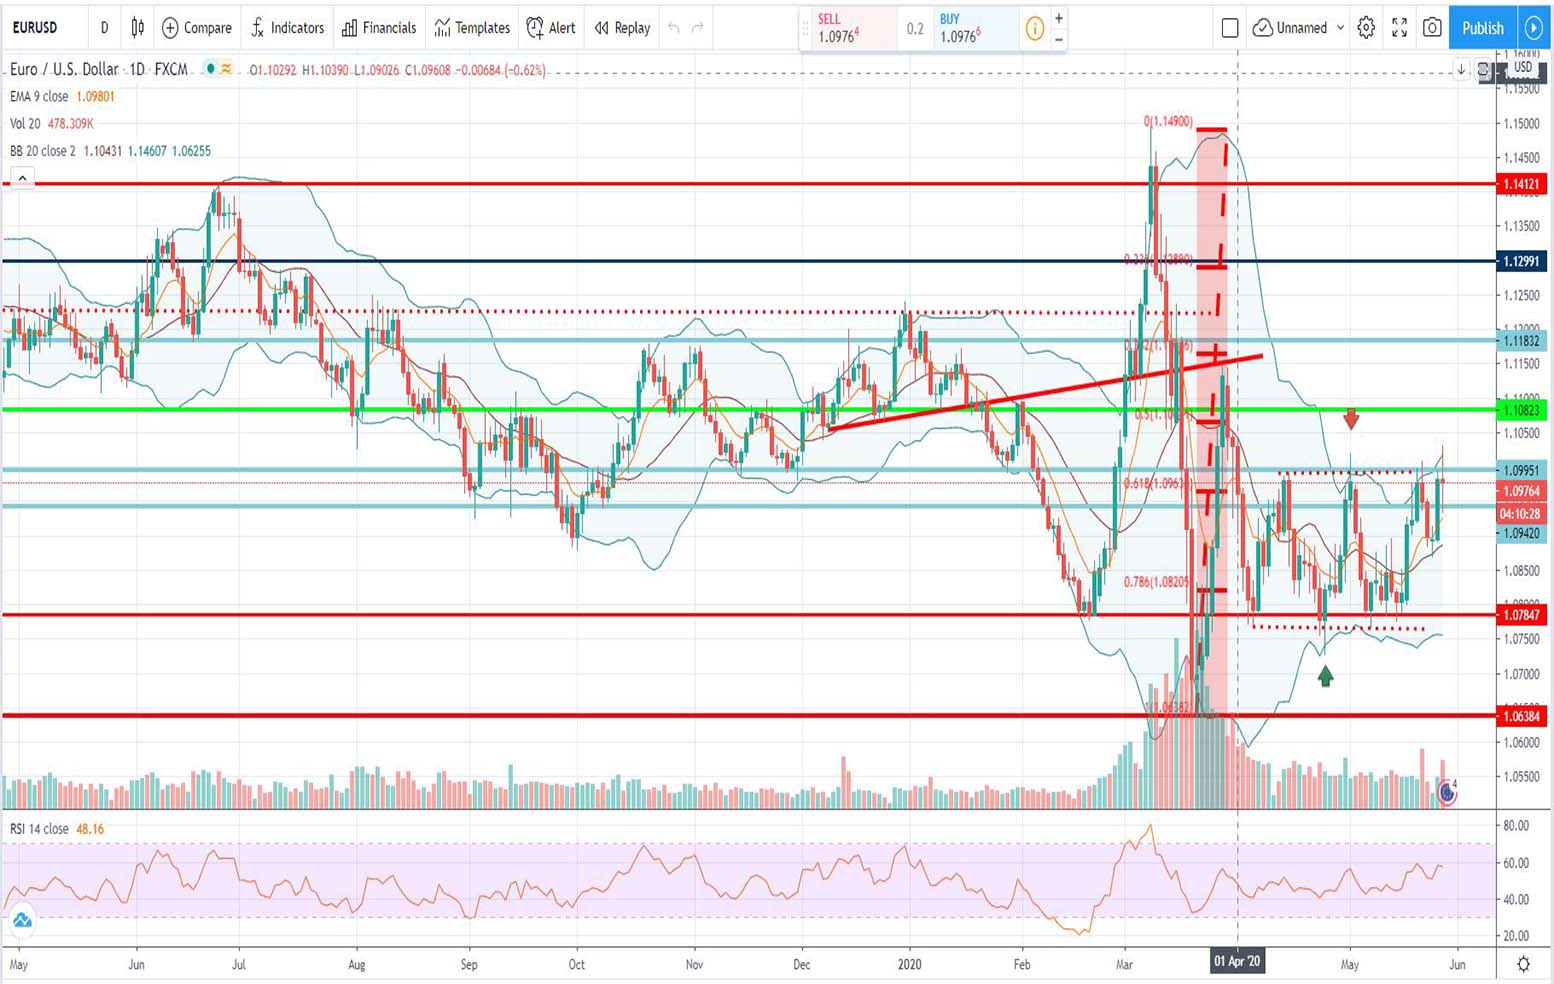Screen dimensions: 1554x984
Task: Click the redo arrow
Action: (x=698, y=28)
